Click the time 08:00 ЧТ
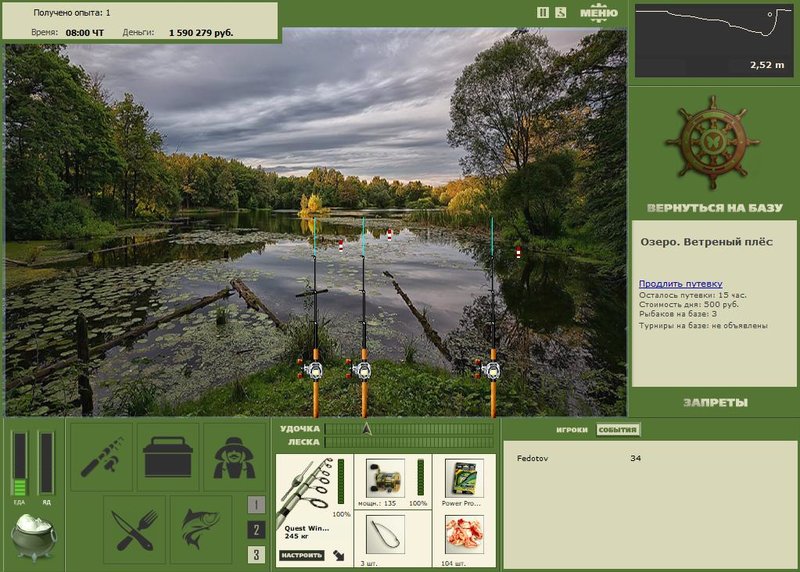 [x=85, y=33]
